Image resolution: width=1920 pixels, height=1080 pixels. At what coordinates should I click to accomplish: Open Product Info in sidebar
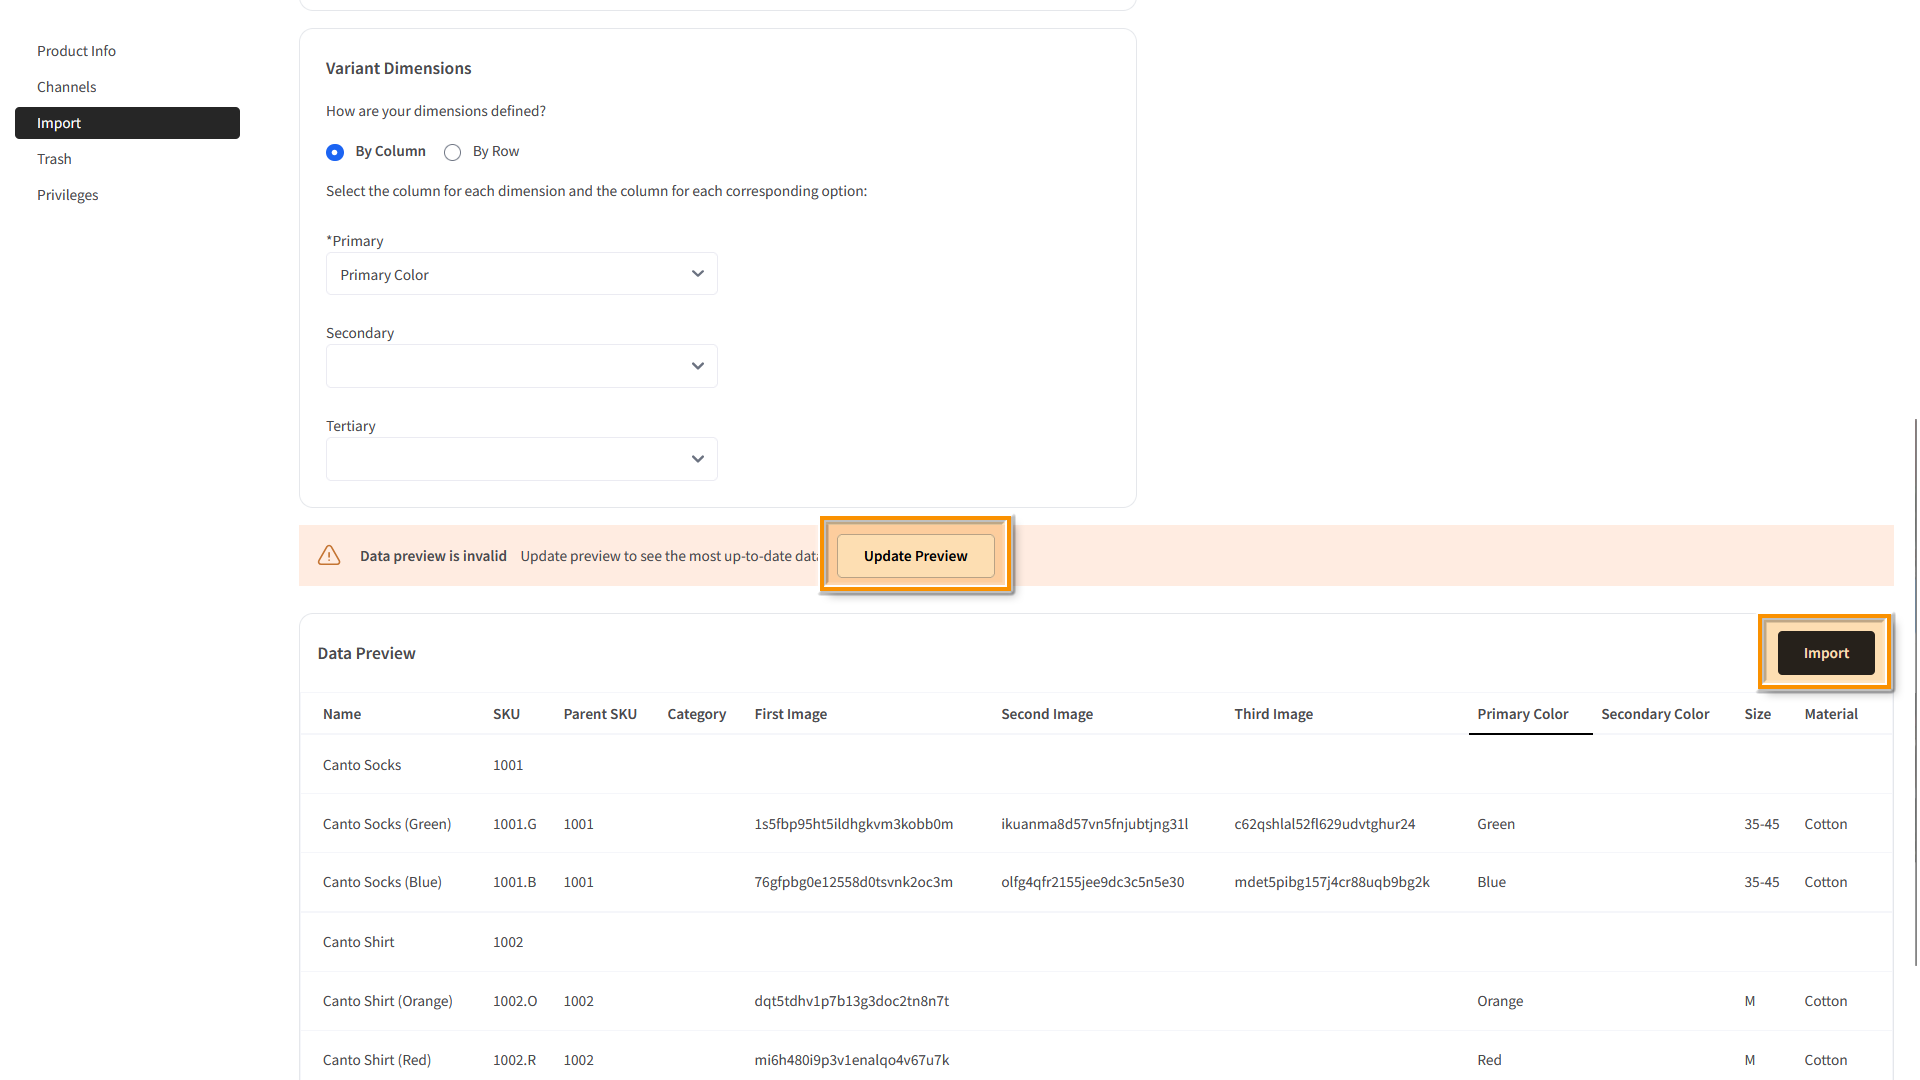76,51
